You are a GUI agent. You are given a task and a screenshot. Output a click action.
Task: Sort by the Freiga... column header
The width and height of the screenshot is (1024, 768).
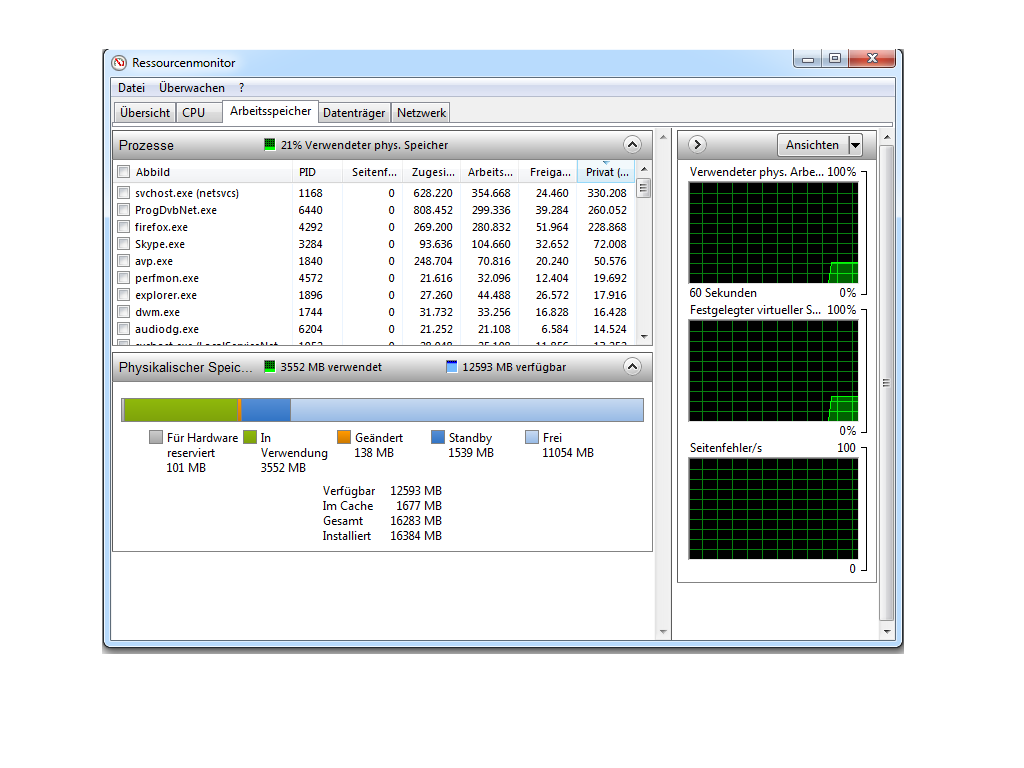(548, 172)
